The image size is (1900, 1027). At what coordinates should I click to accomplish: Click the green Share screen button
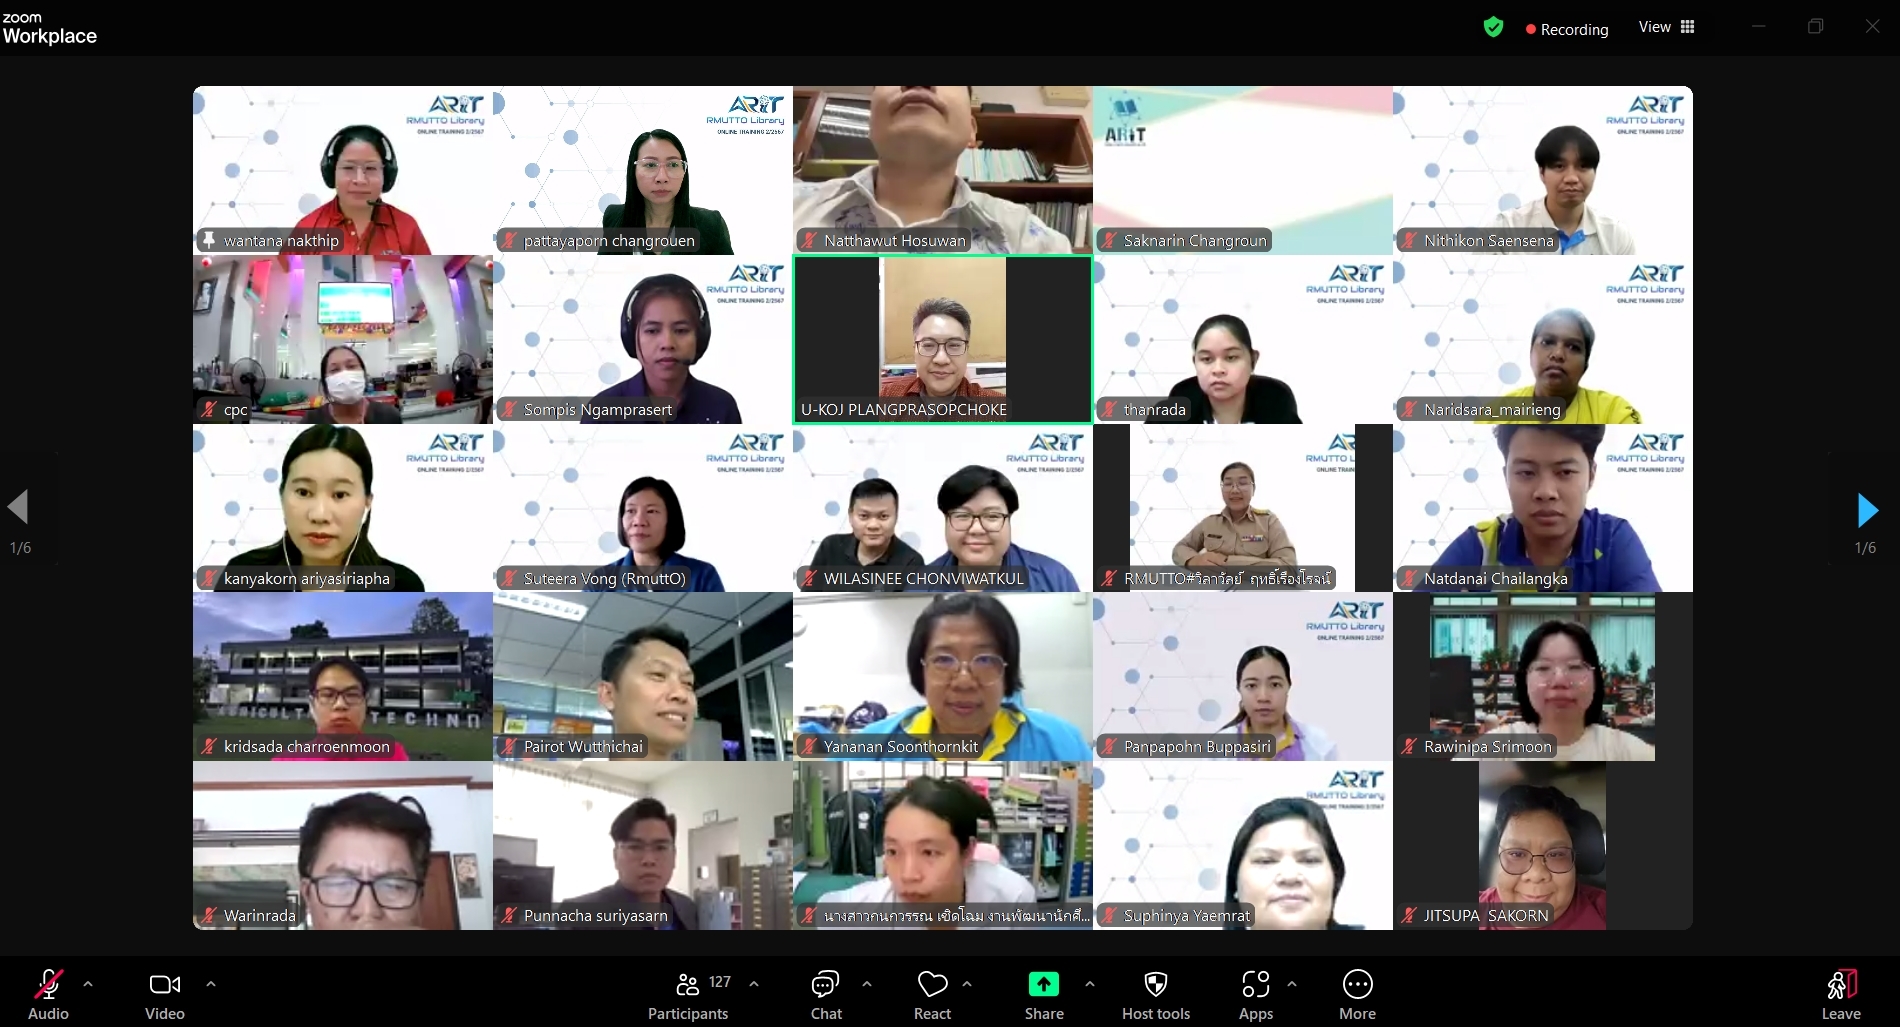(x=1044, y=984)
